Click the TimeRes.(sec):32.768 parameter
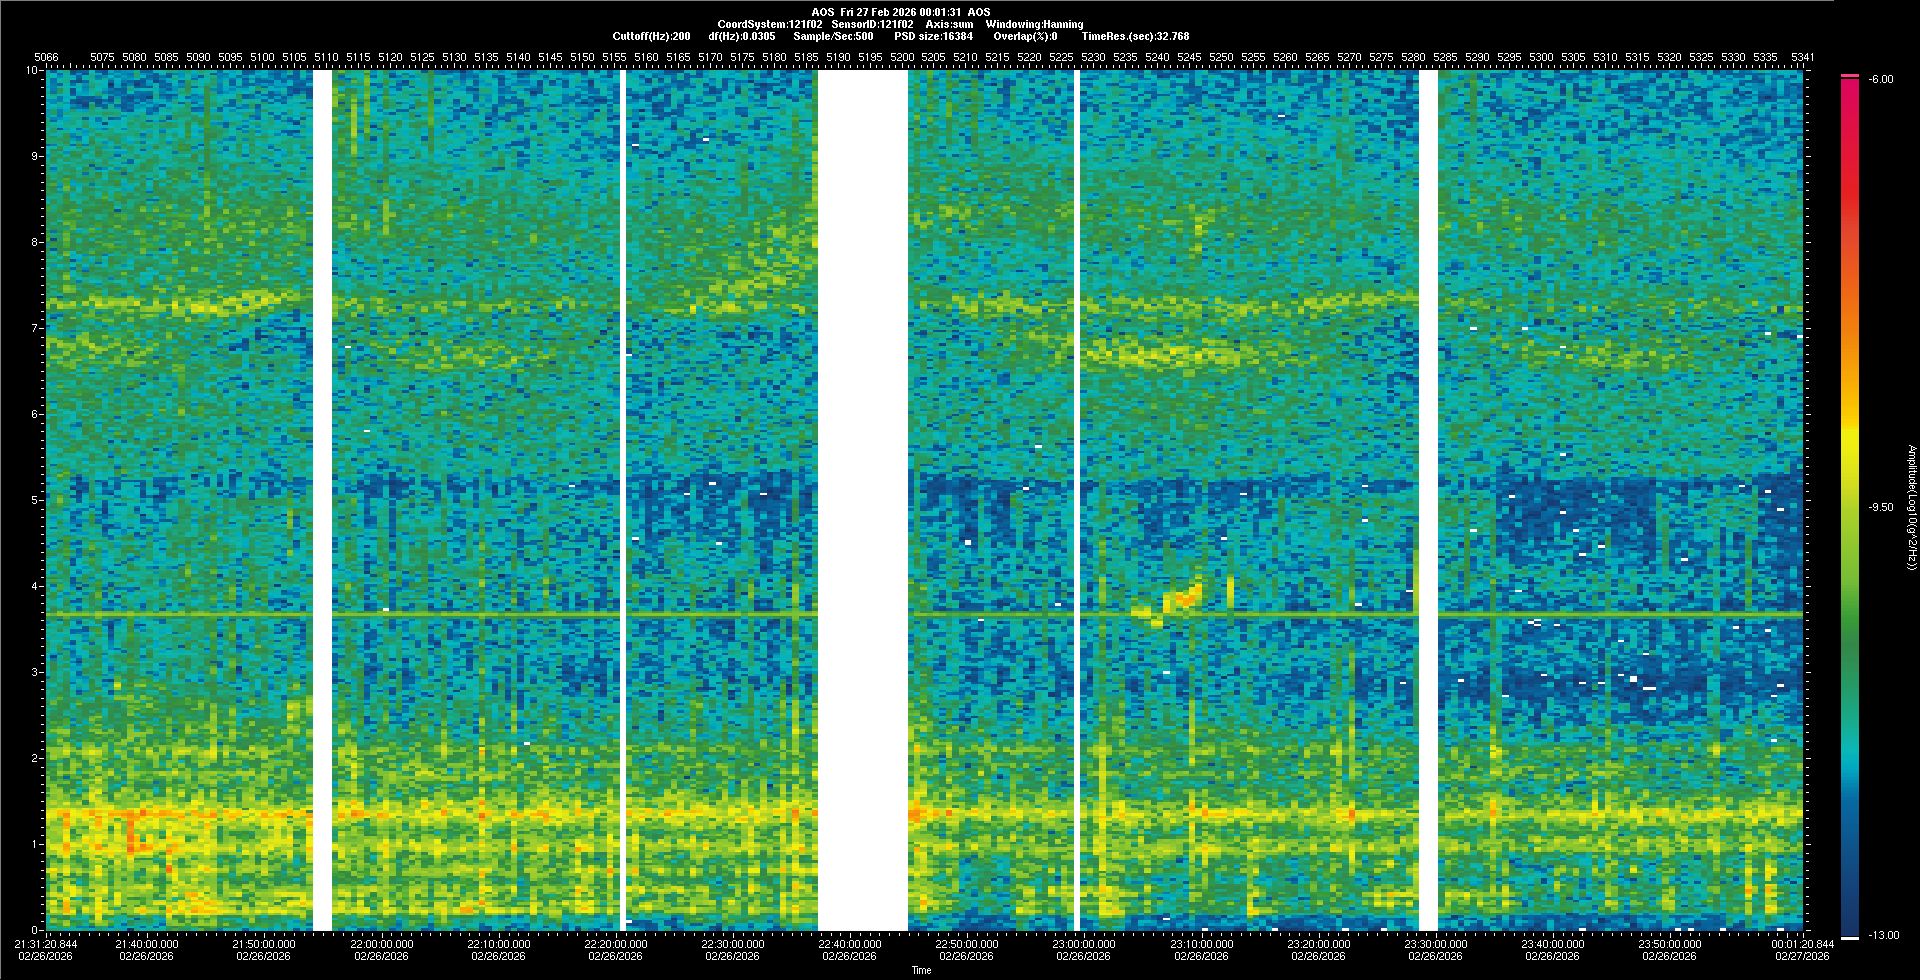The width and height of the screenshot is (1920, 980). (x=1135, y=36)
